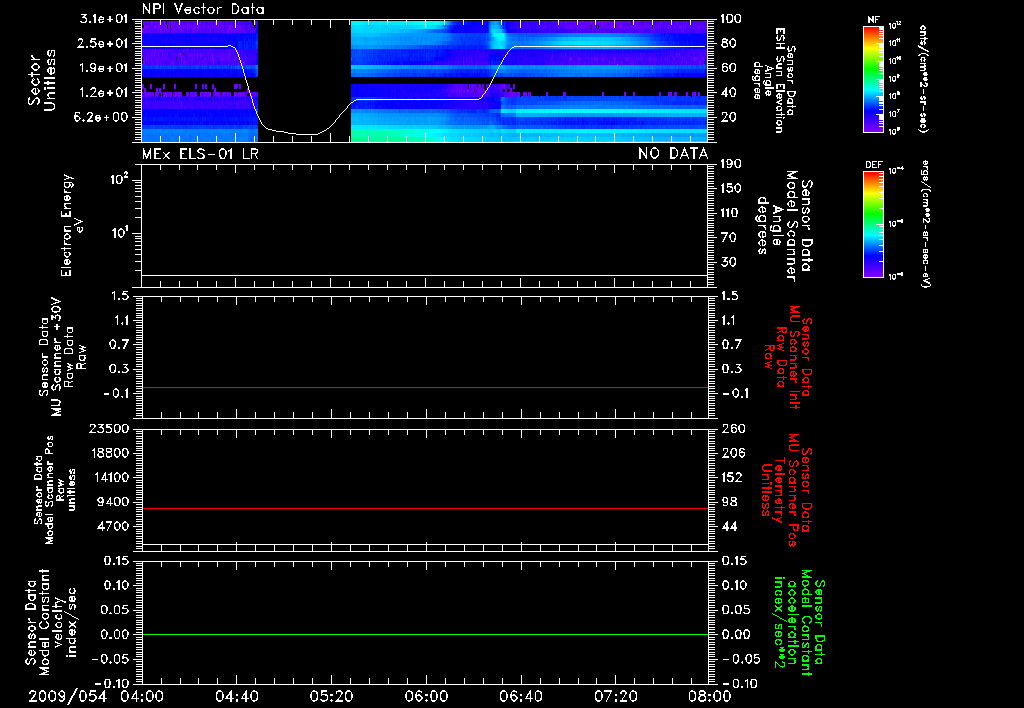Click the 4700 scanner position tick label
The width and height of the screenshot is (1024, 708).
pyautogui.click(x=112, y=526)
